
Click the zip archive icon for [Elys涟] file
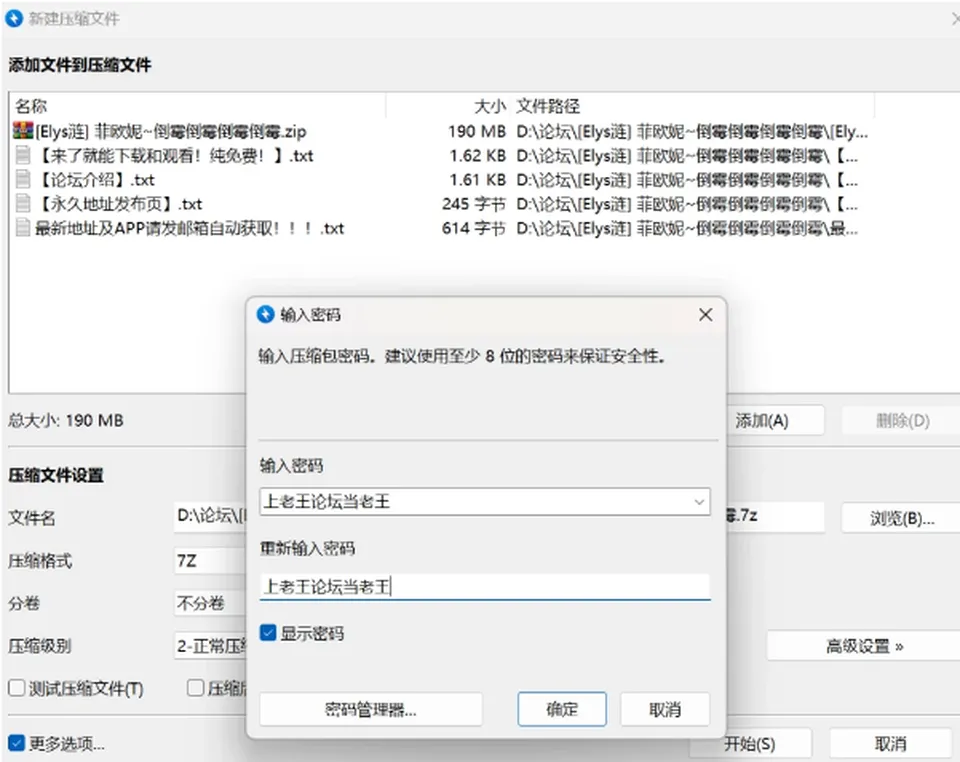click(x=23, y=130)
